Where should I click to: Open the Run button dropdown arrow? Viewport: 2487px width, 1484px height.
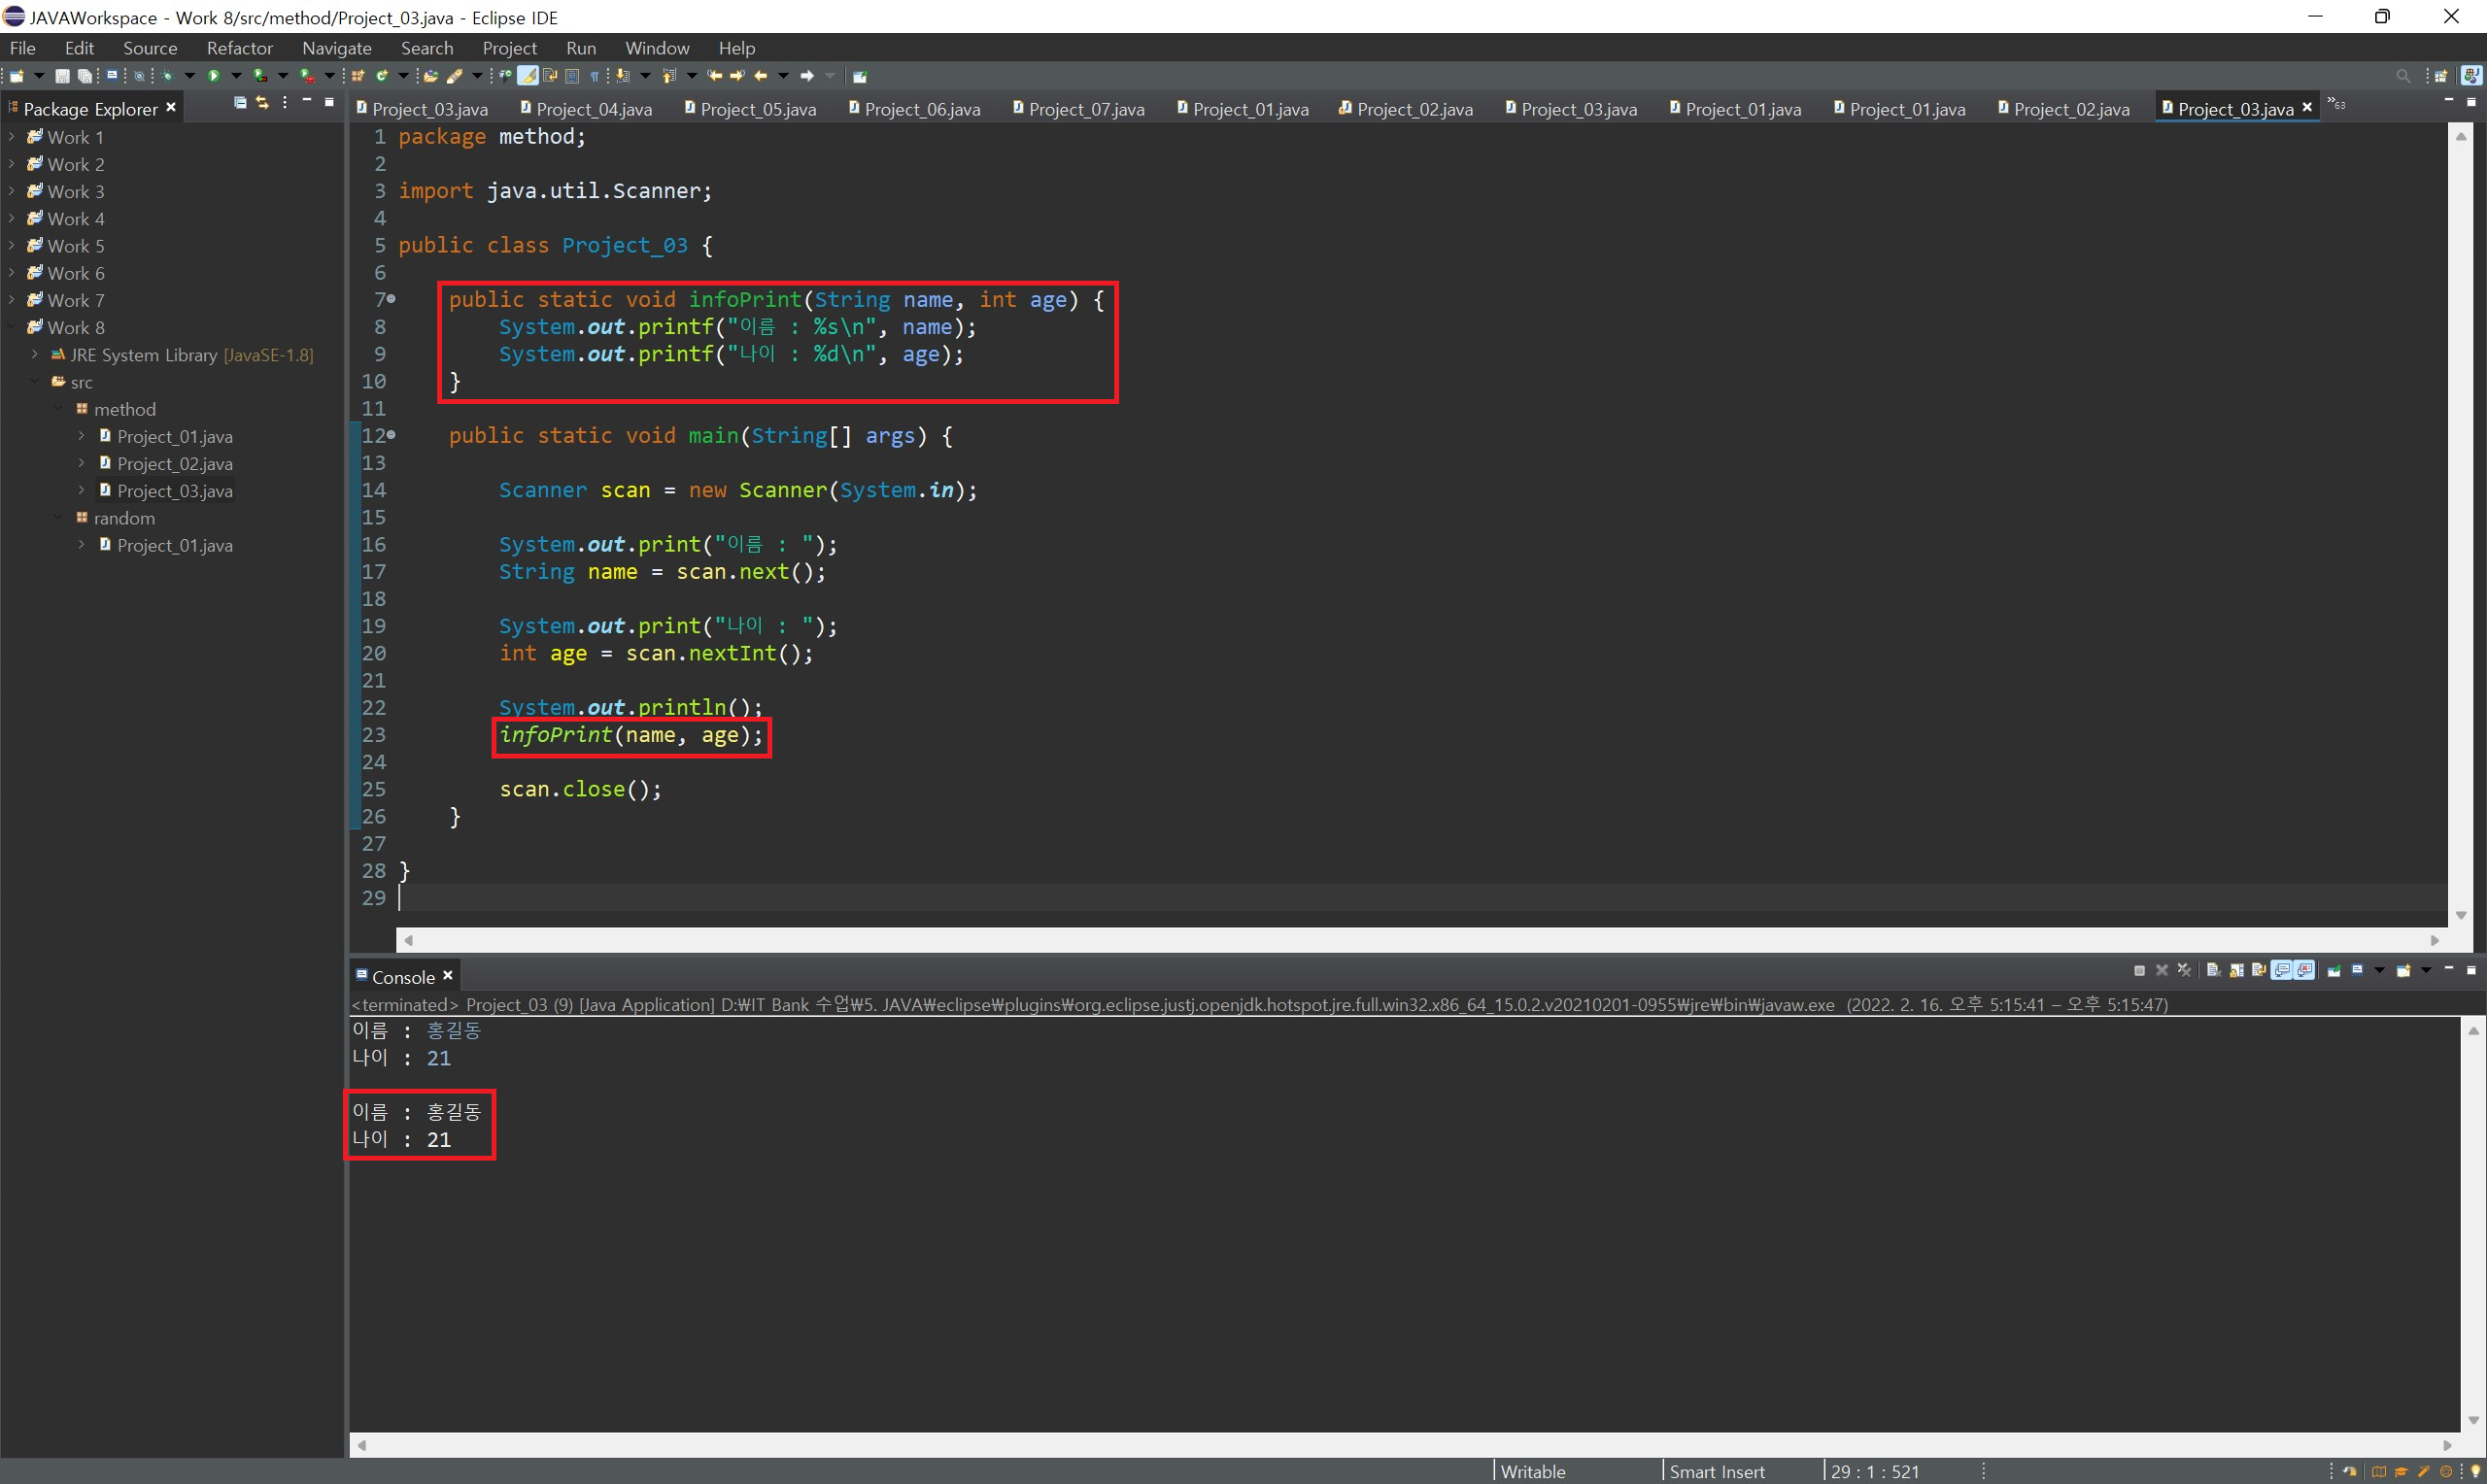[237, 76]
